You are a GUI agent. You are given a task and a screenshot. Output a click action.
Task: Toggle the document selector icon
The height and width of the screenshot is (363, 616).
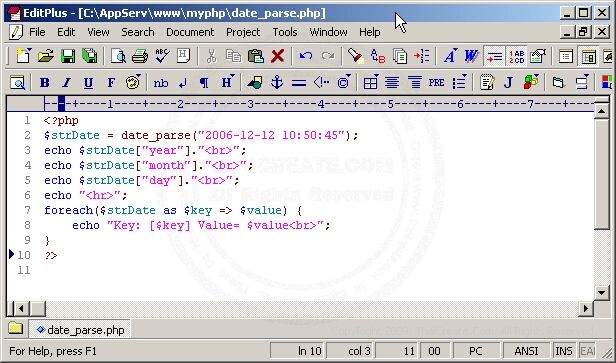(588, 56)
